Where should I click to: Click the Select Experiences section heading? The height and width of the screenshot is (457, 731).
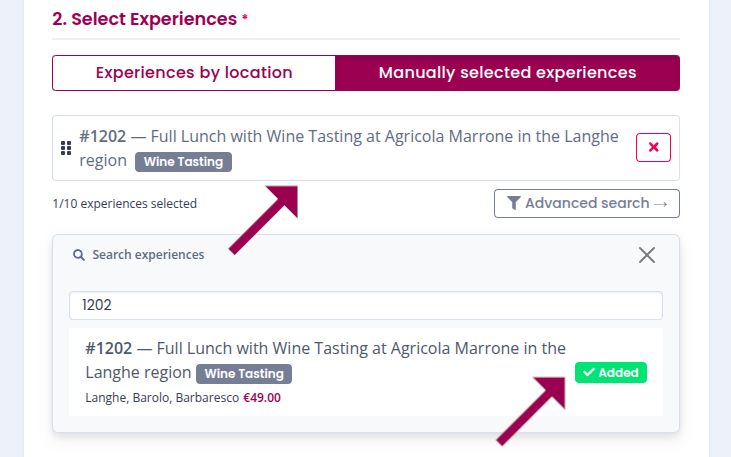(144, 18)
